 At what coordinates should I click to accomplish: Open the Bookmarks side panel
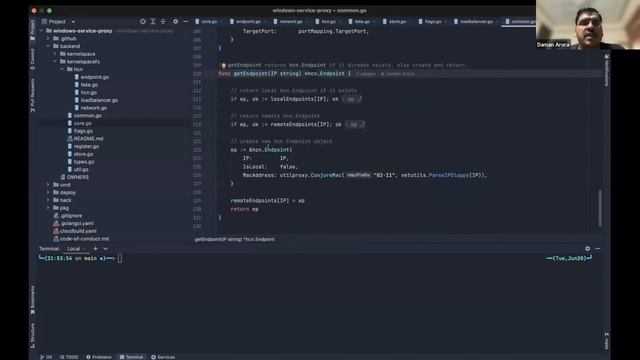click(33, 299)
